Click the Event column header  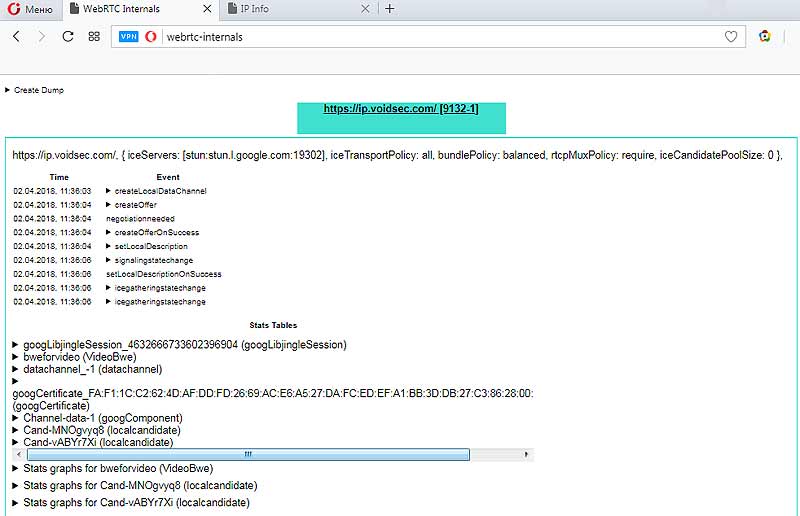coord(168,177)
